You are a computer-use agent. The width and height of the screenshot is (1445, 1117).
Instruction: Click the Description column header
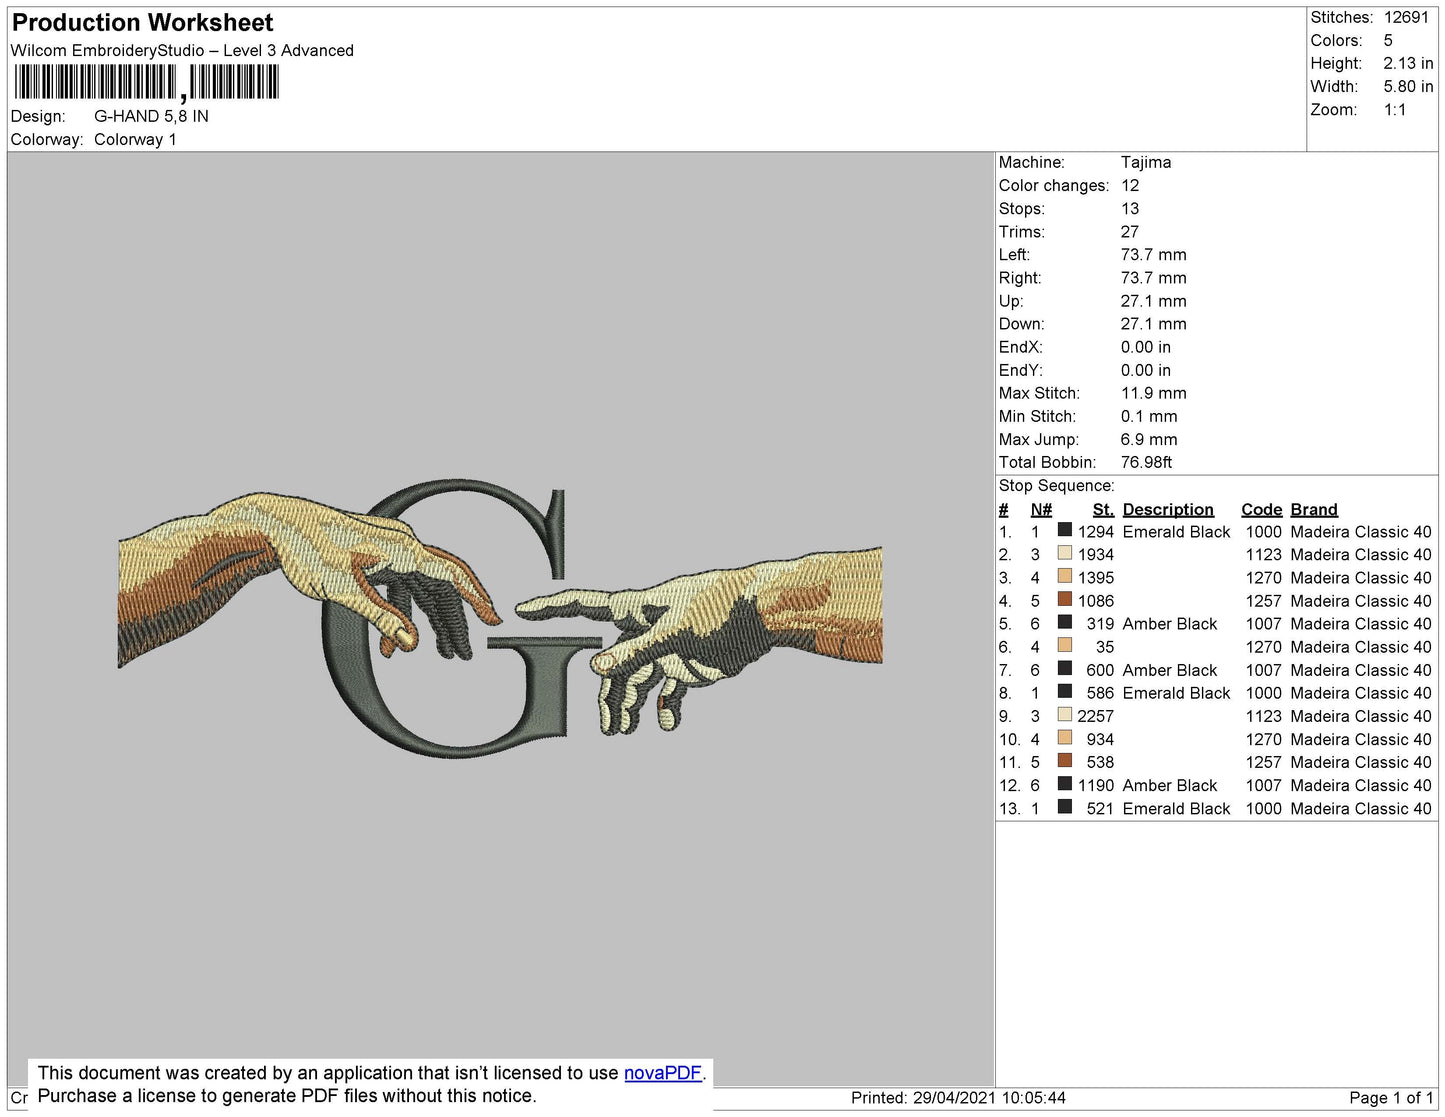1168,509
